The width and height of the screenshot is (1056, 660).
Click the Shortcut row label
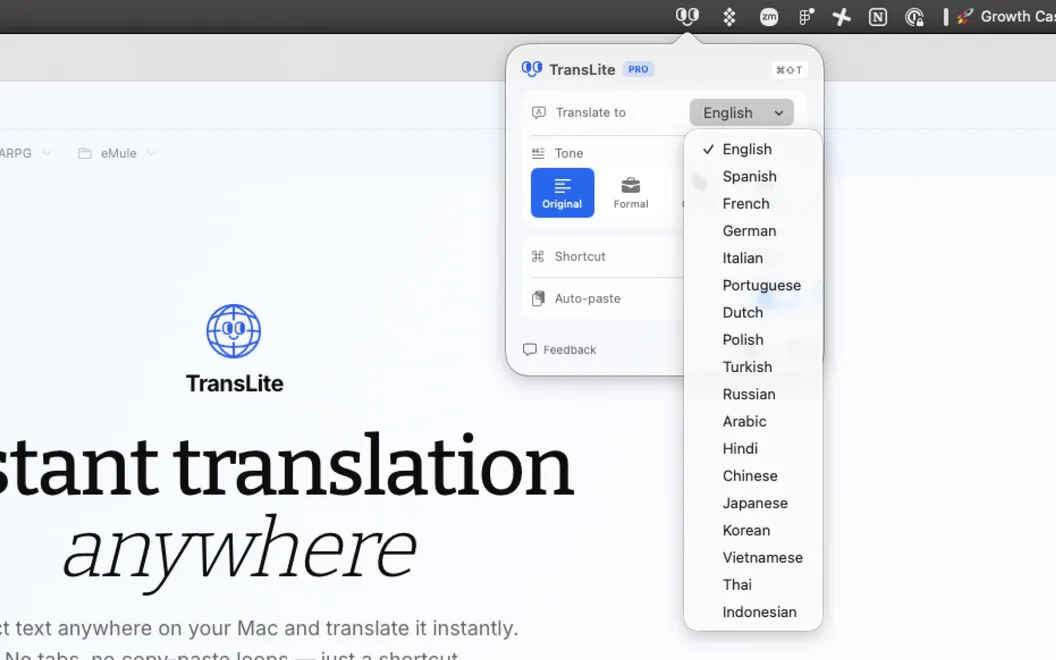580,257
